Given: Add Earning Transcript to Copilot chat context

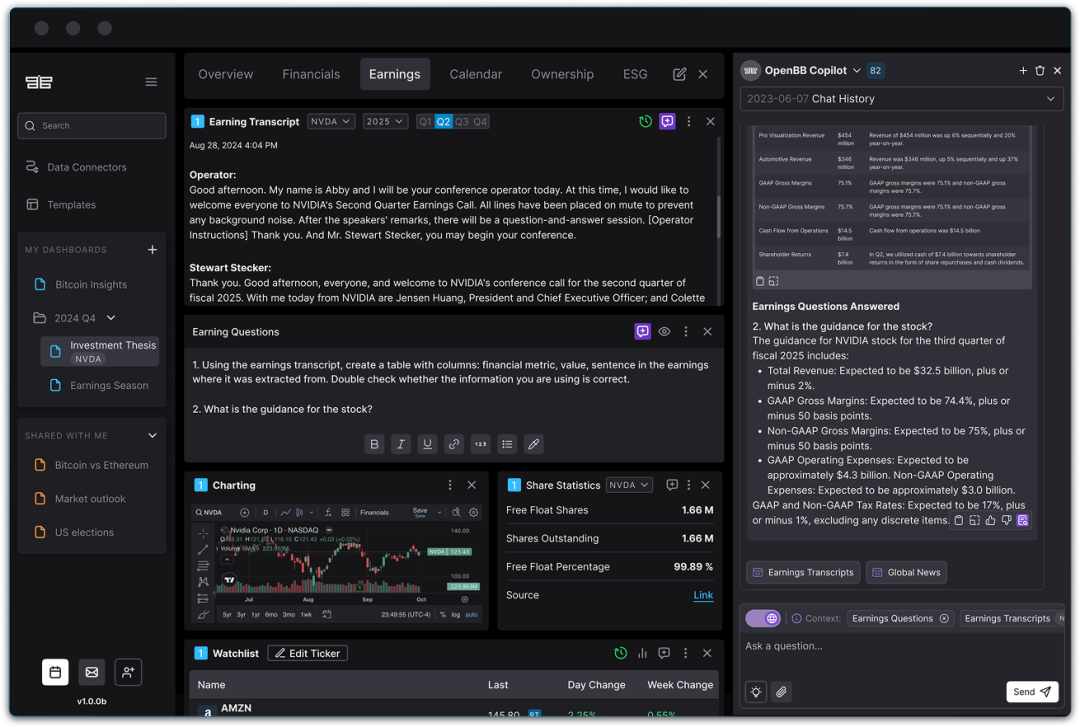Looking at the screenshot, I should 667,122.
